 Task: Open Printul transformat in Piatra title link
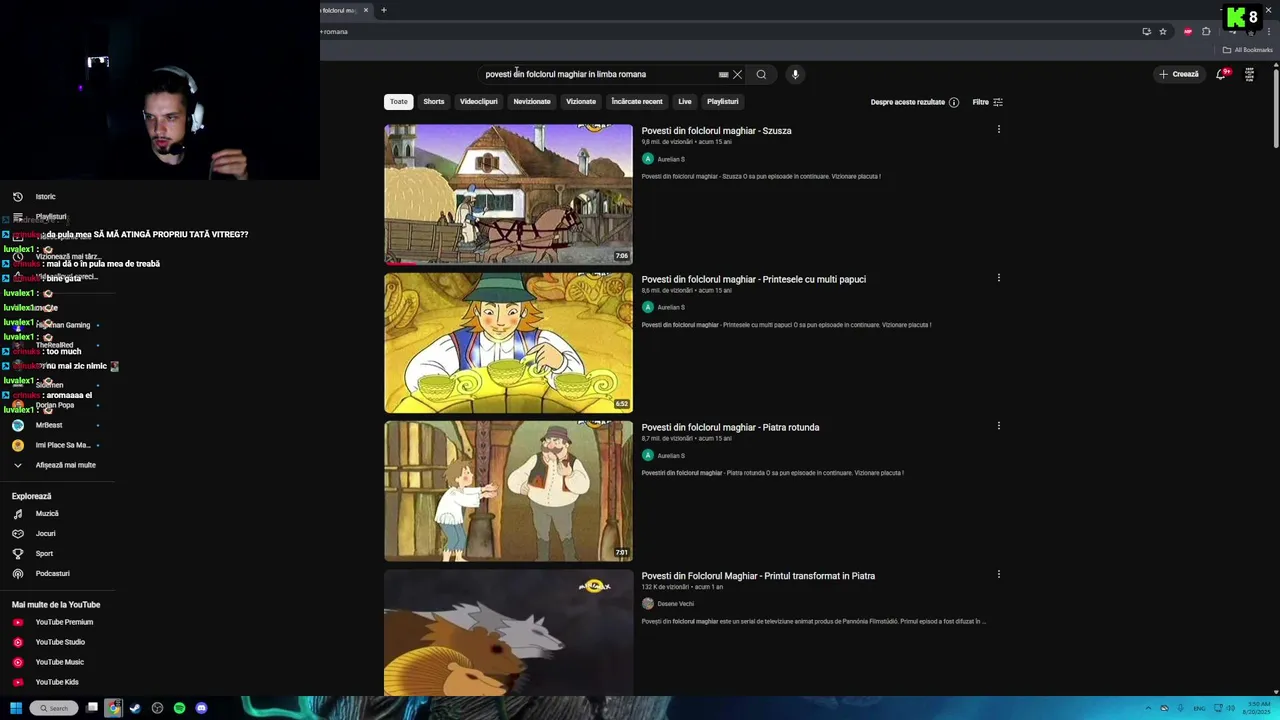pyautogui.click(x=758, y=576)
